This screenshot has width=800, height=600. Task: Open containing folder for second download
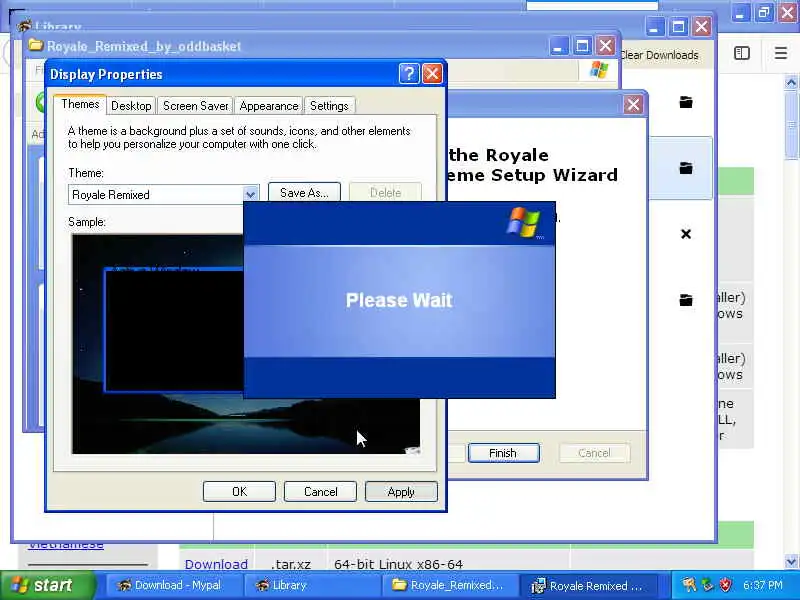[x=686, y=168]
